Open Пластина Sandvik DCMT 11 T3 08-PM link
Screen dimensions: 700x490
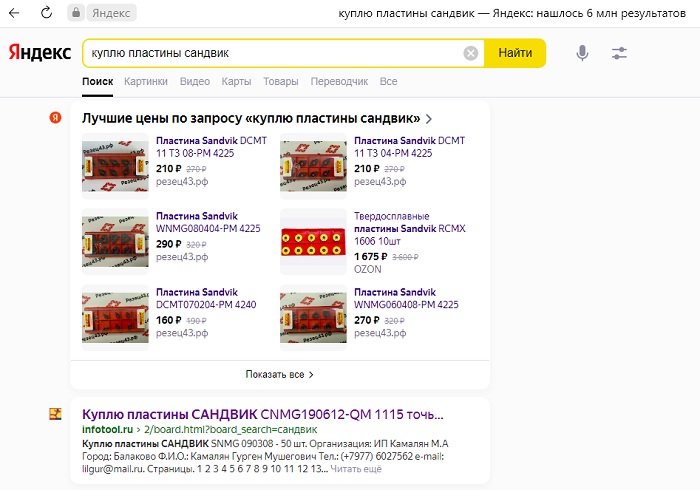[211, 147]
